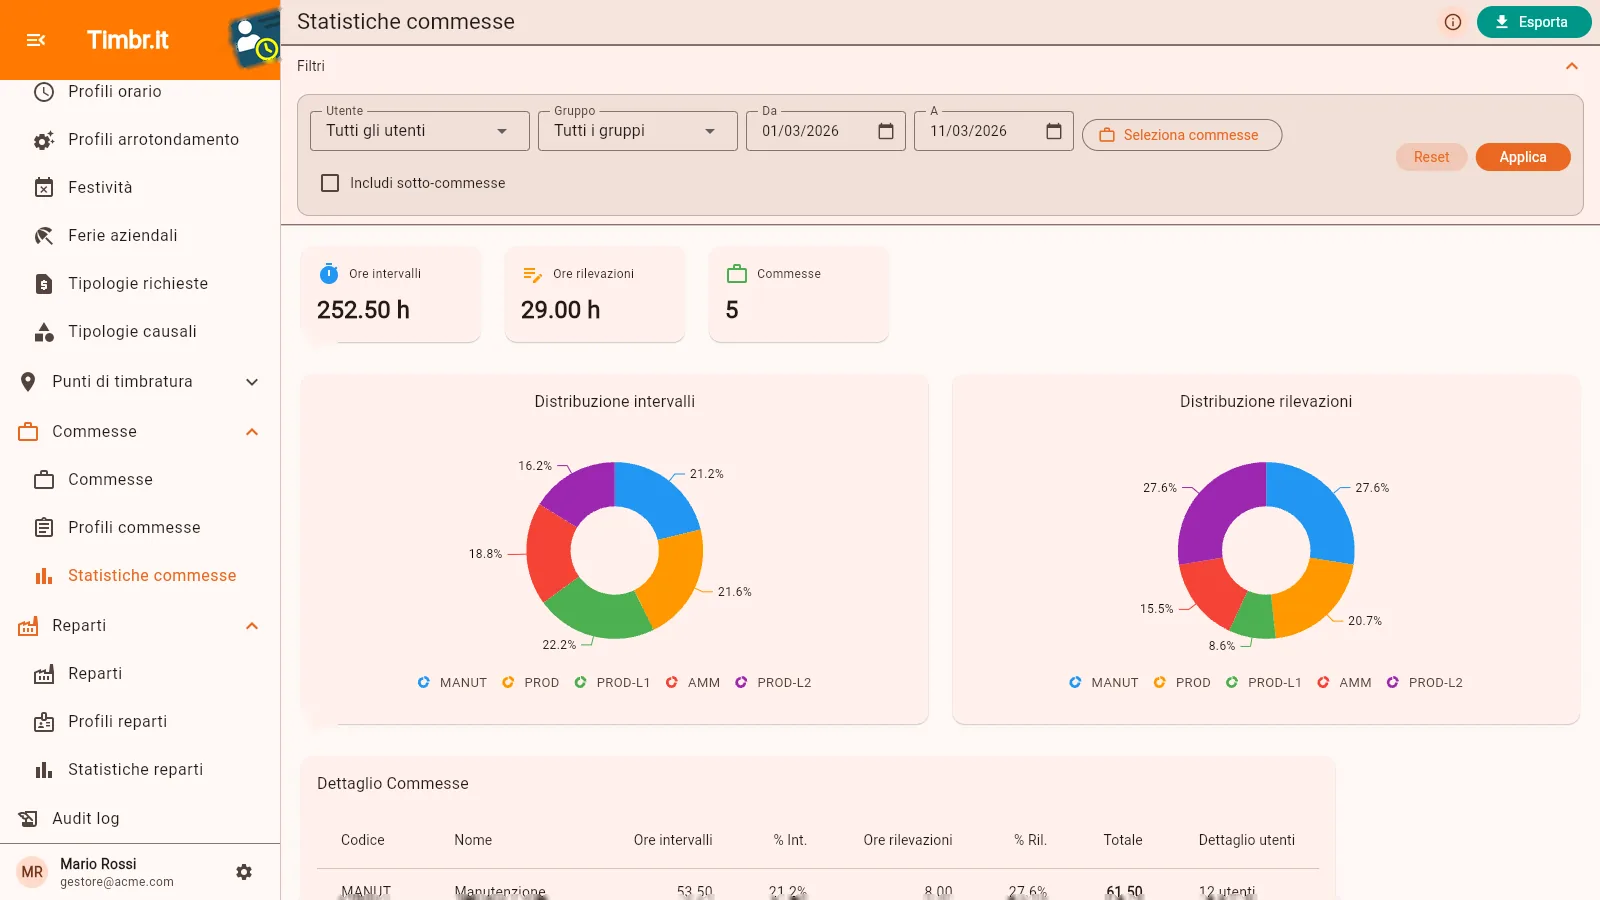
Task: Click the Totale column header
Action: tap(1123, 841)
